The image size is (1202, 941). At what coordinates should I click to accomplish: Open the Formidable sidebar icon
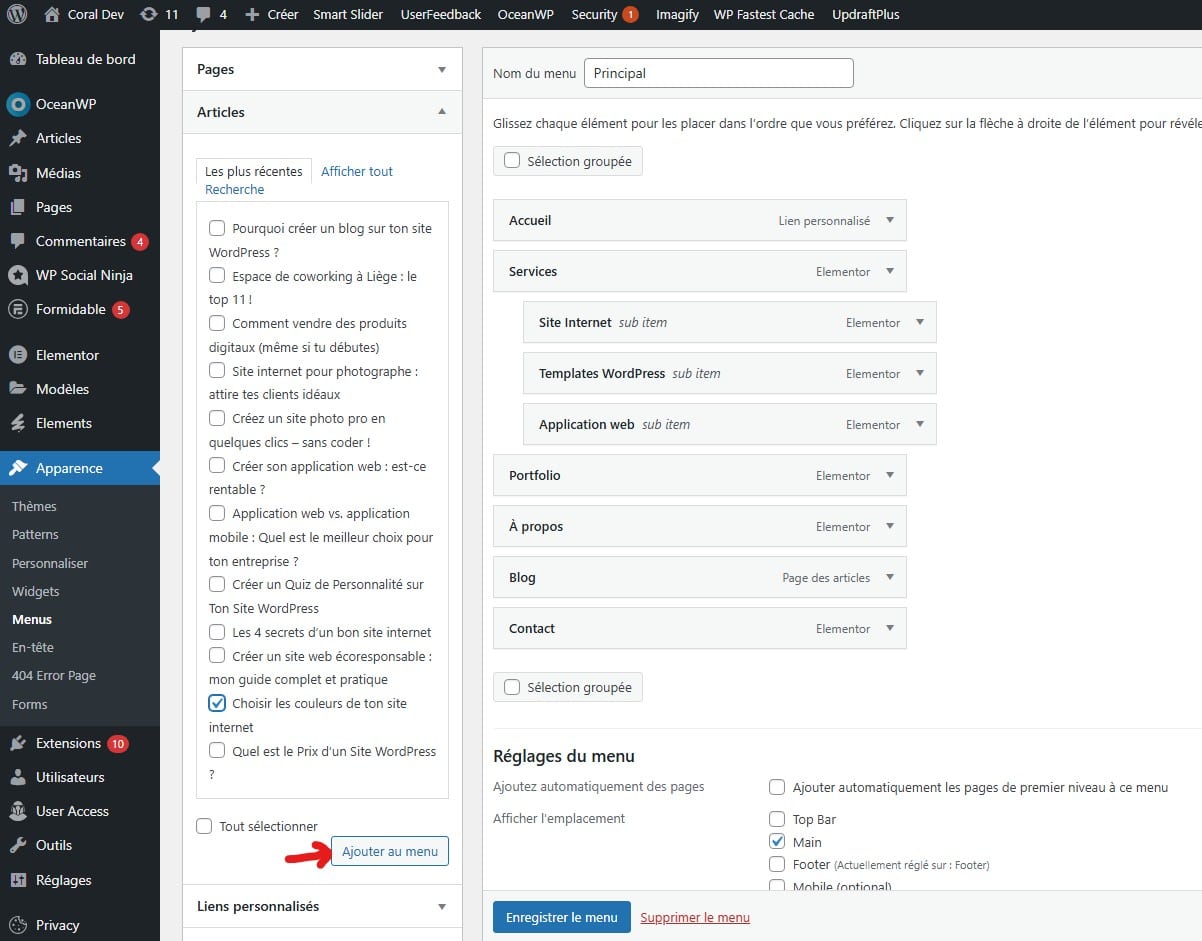point(18,309)
